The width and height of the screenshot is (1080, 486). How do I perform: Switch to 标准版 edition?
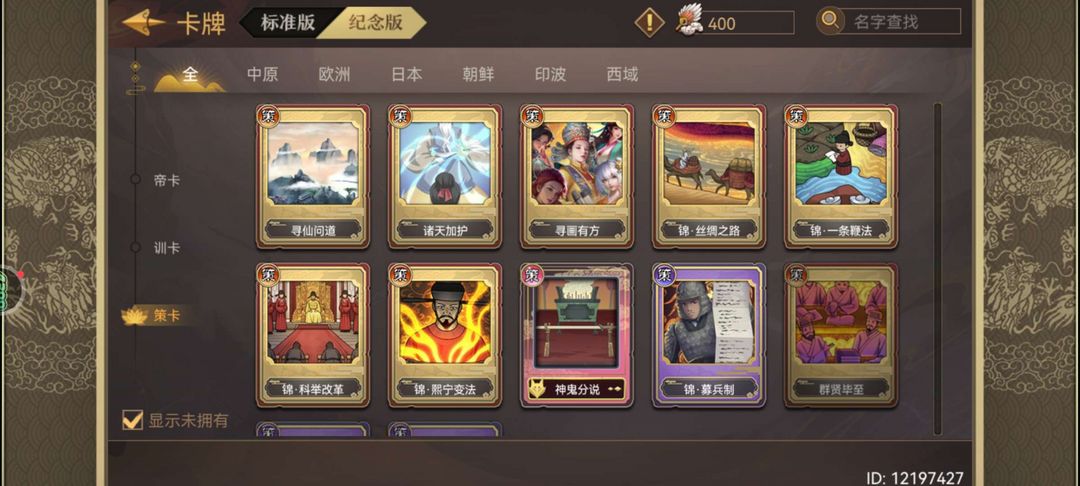[x=288, y=22]
